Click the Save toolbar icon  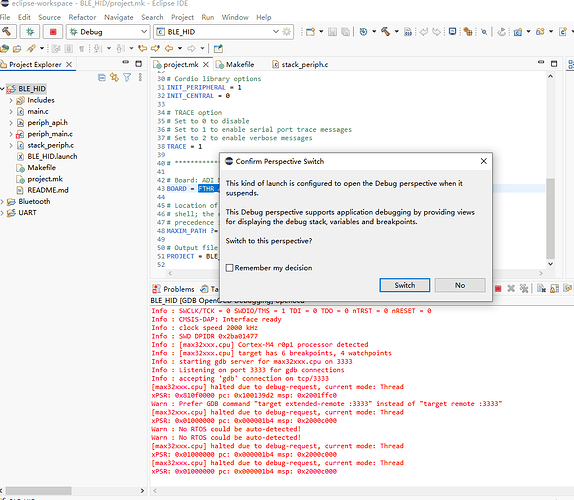332,32
